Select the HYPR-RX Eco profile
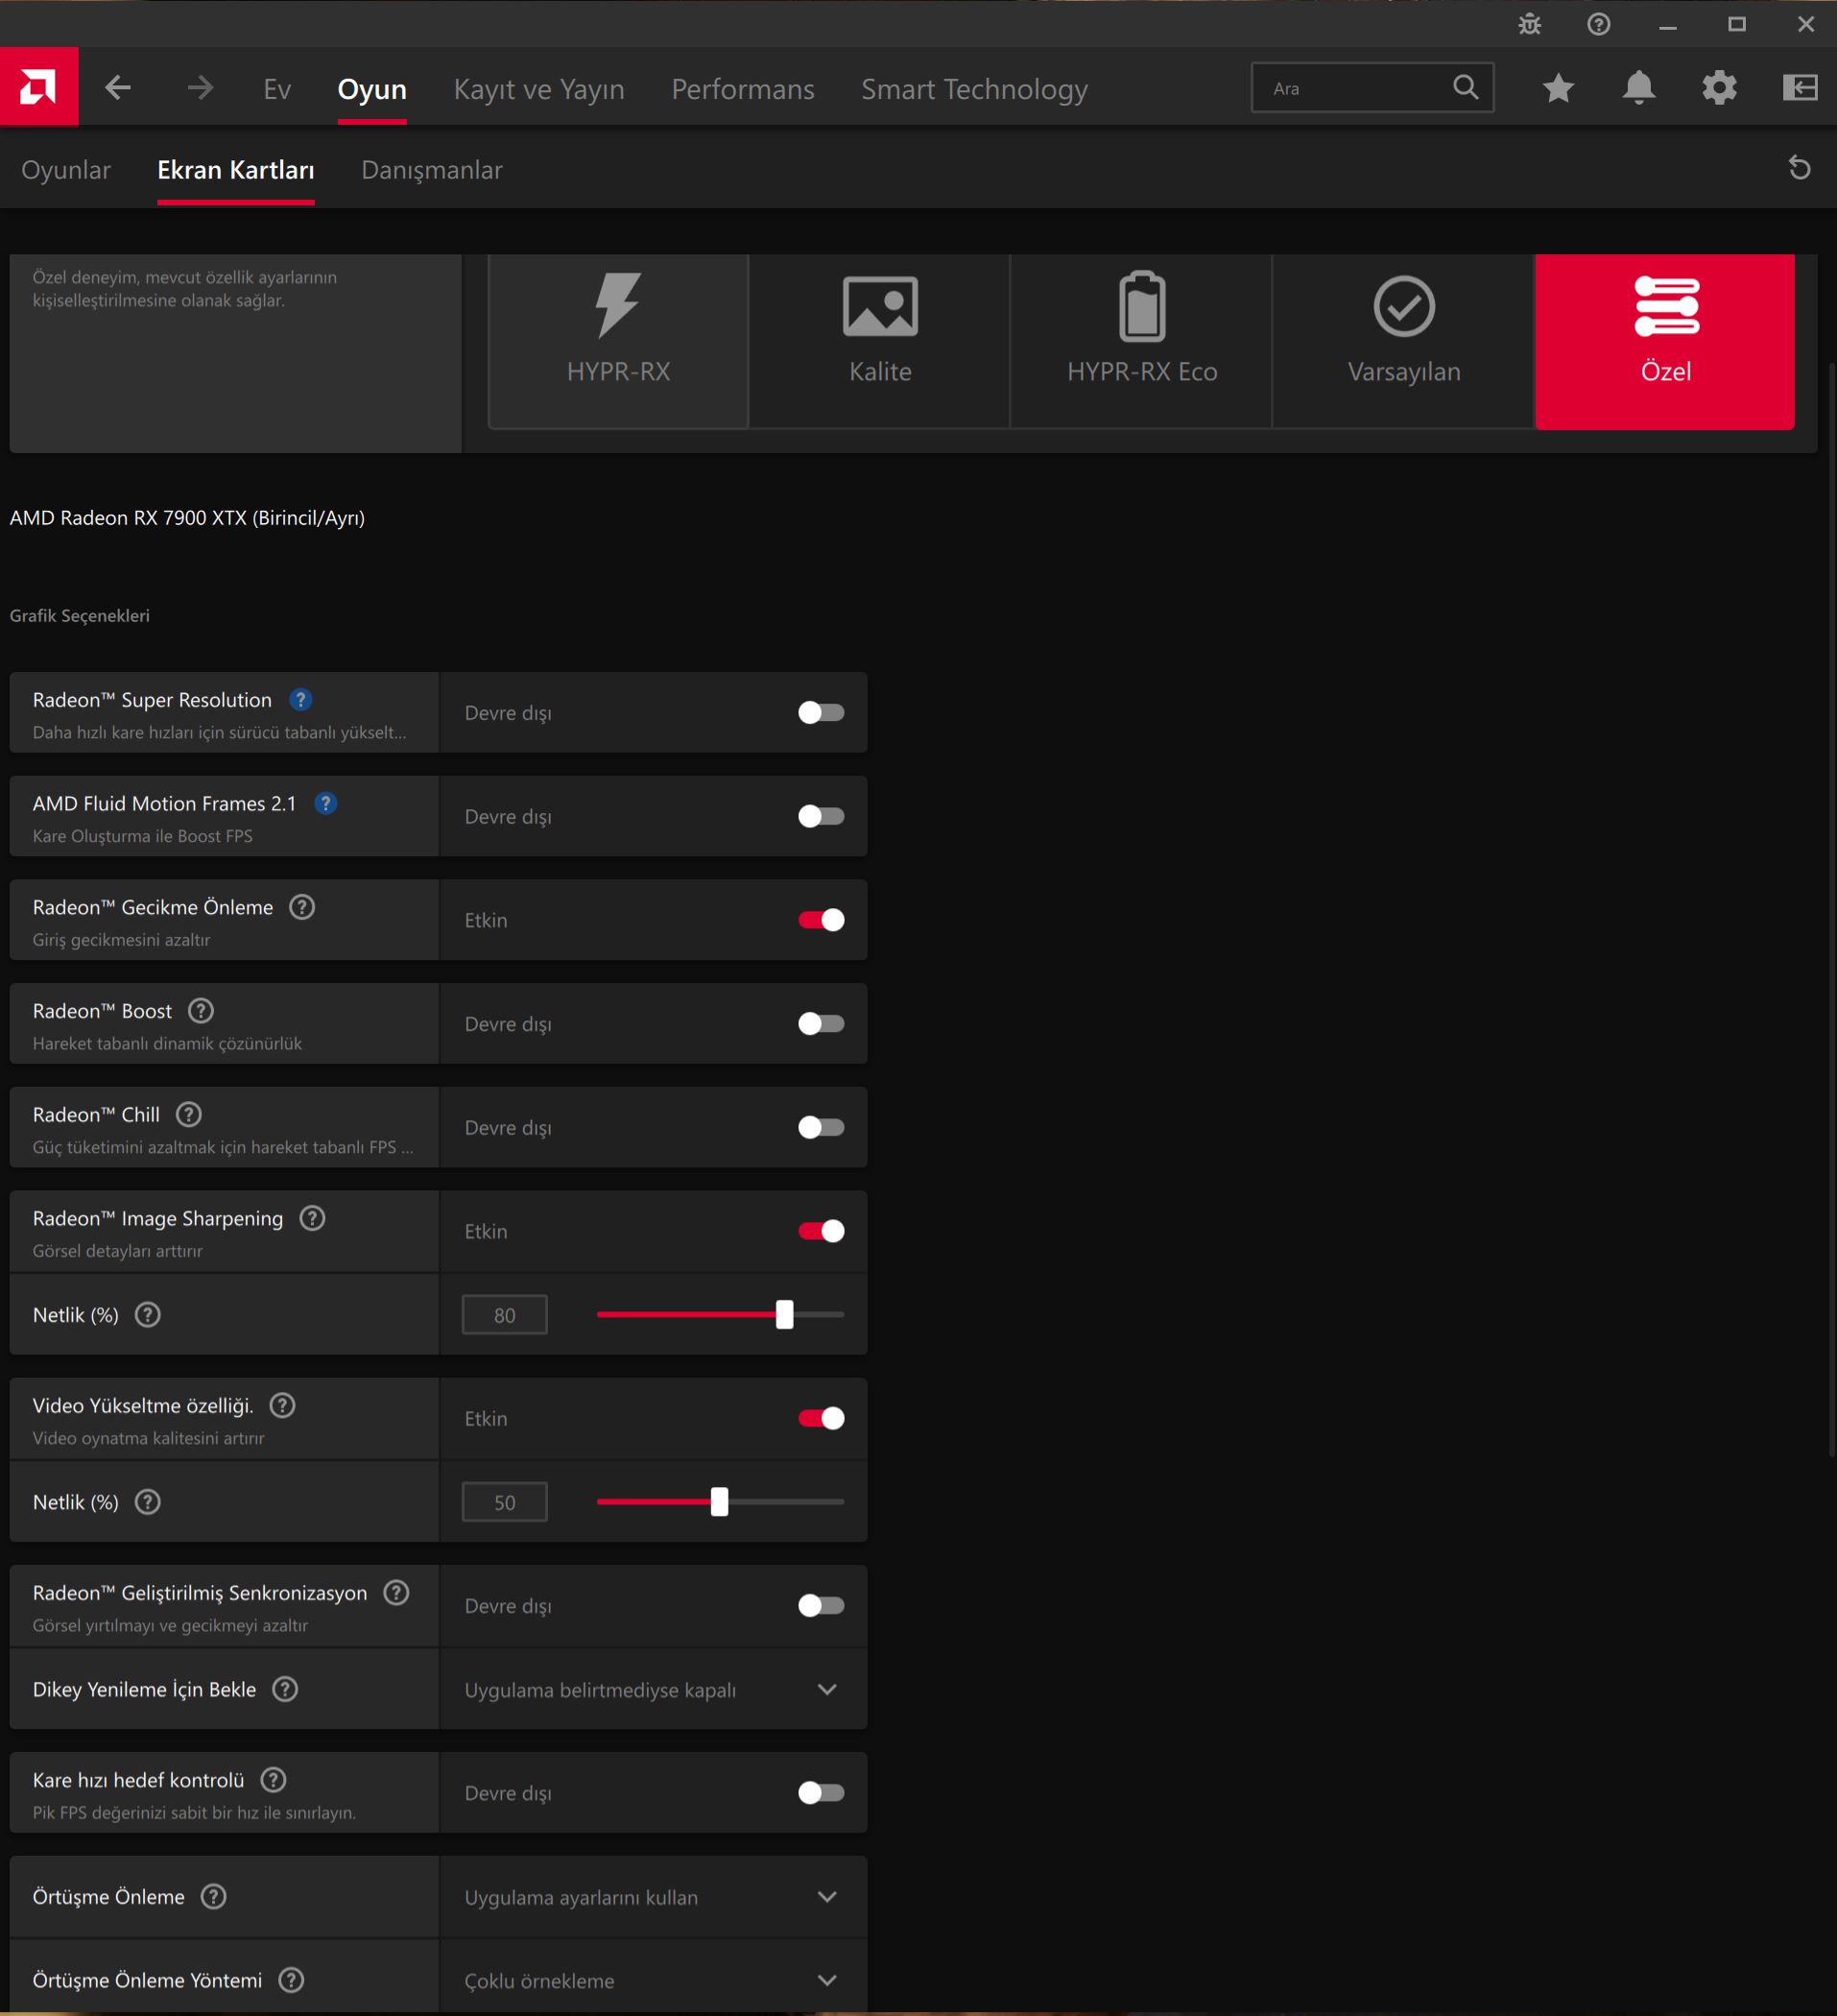This screenshot has width=1837, height=2016. 1142,341
